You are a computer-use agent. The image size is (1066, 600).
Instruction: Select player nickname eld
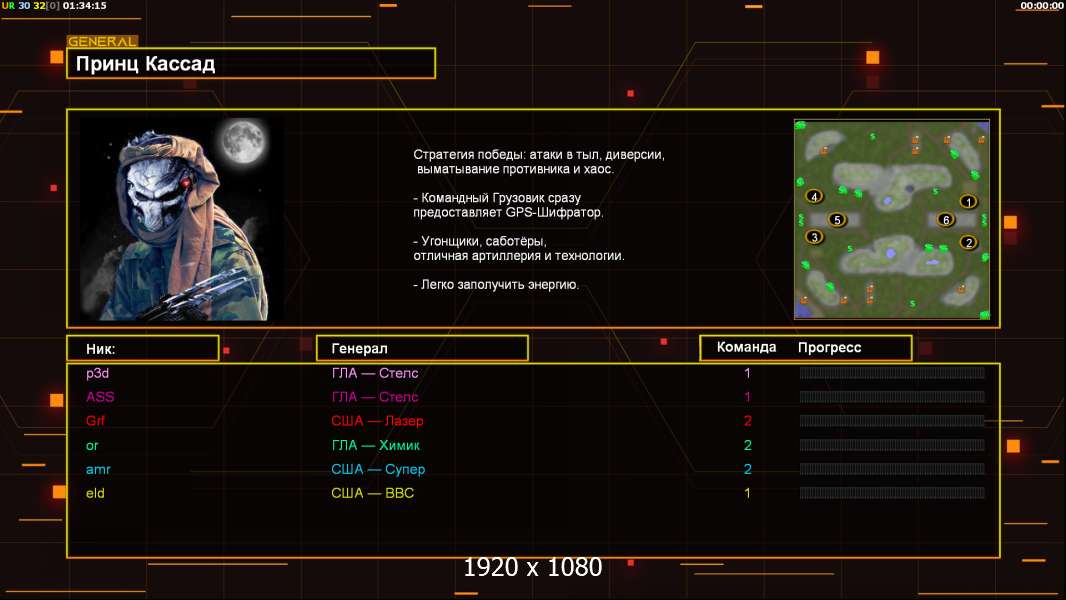95,493
